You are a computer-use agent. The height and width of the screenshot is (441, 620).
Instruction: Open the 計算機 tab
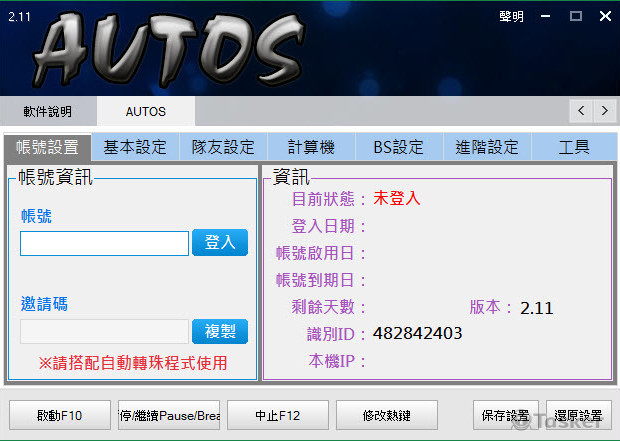point(312,147)
